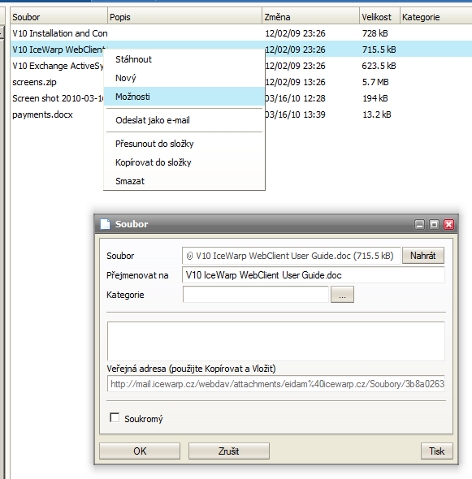472x479 pixels.
Task: Select the V10 Installation and Con file row
Action: pos(241,33)
